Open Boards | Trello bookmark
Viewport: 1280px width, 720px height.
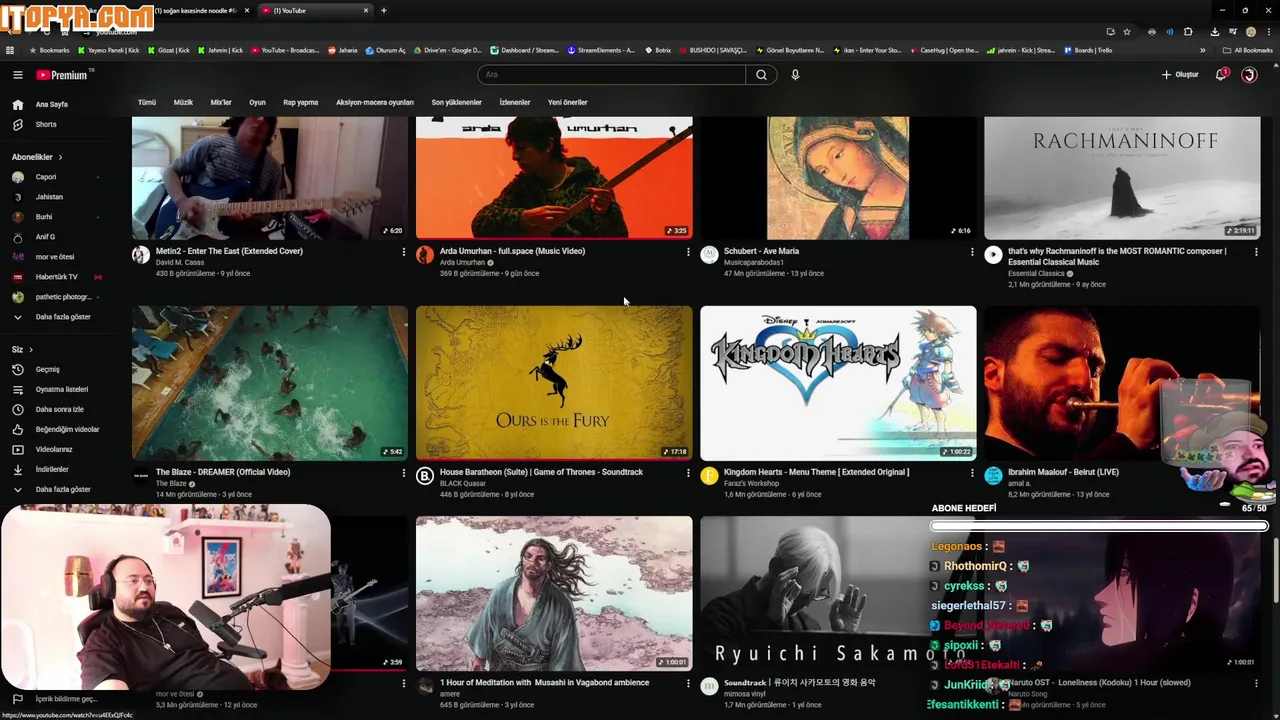(1088, 50)
